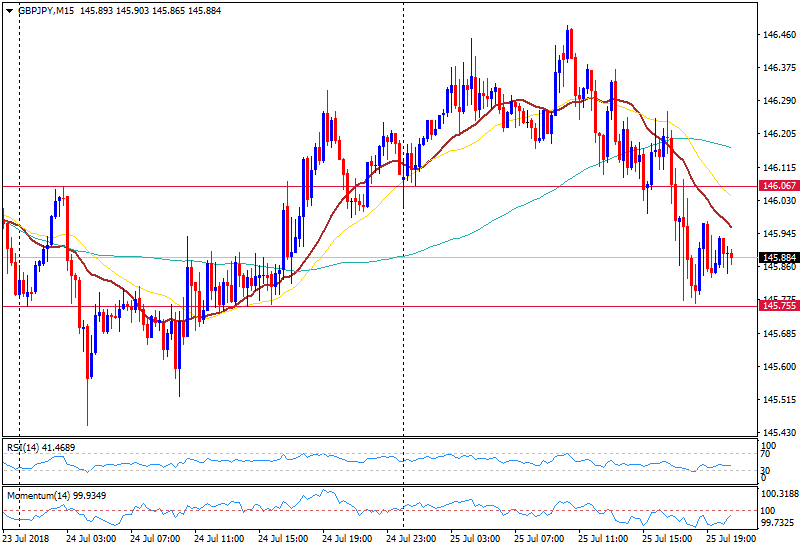Click the GBPJPY,M15 chart title text
The image size is (800, 550).
tap(48, 9)
